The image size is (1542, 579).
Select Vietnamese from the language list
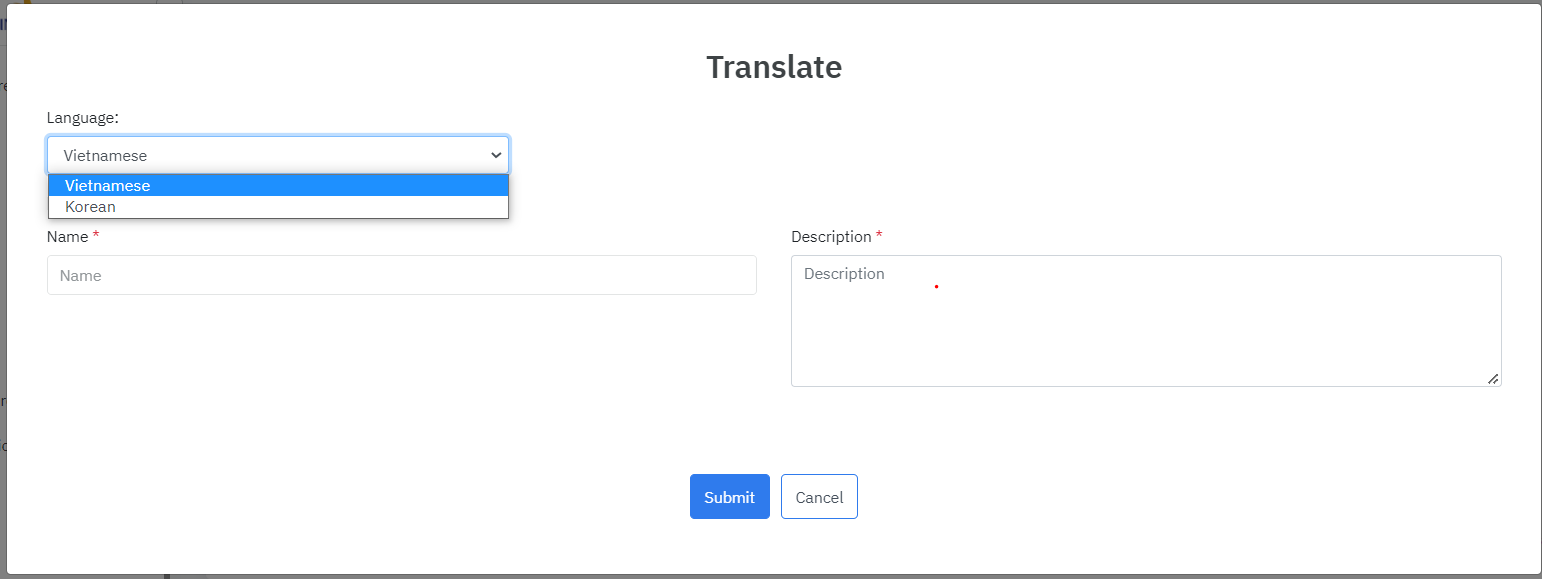coord(108,186)
